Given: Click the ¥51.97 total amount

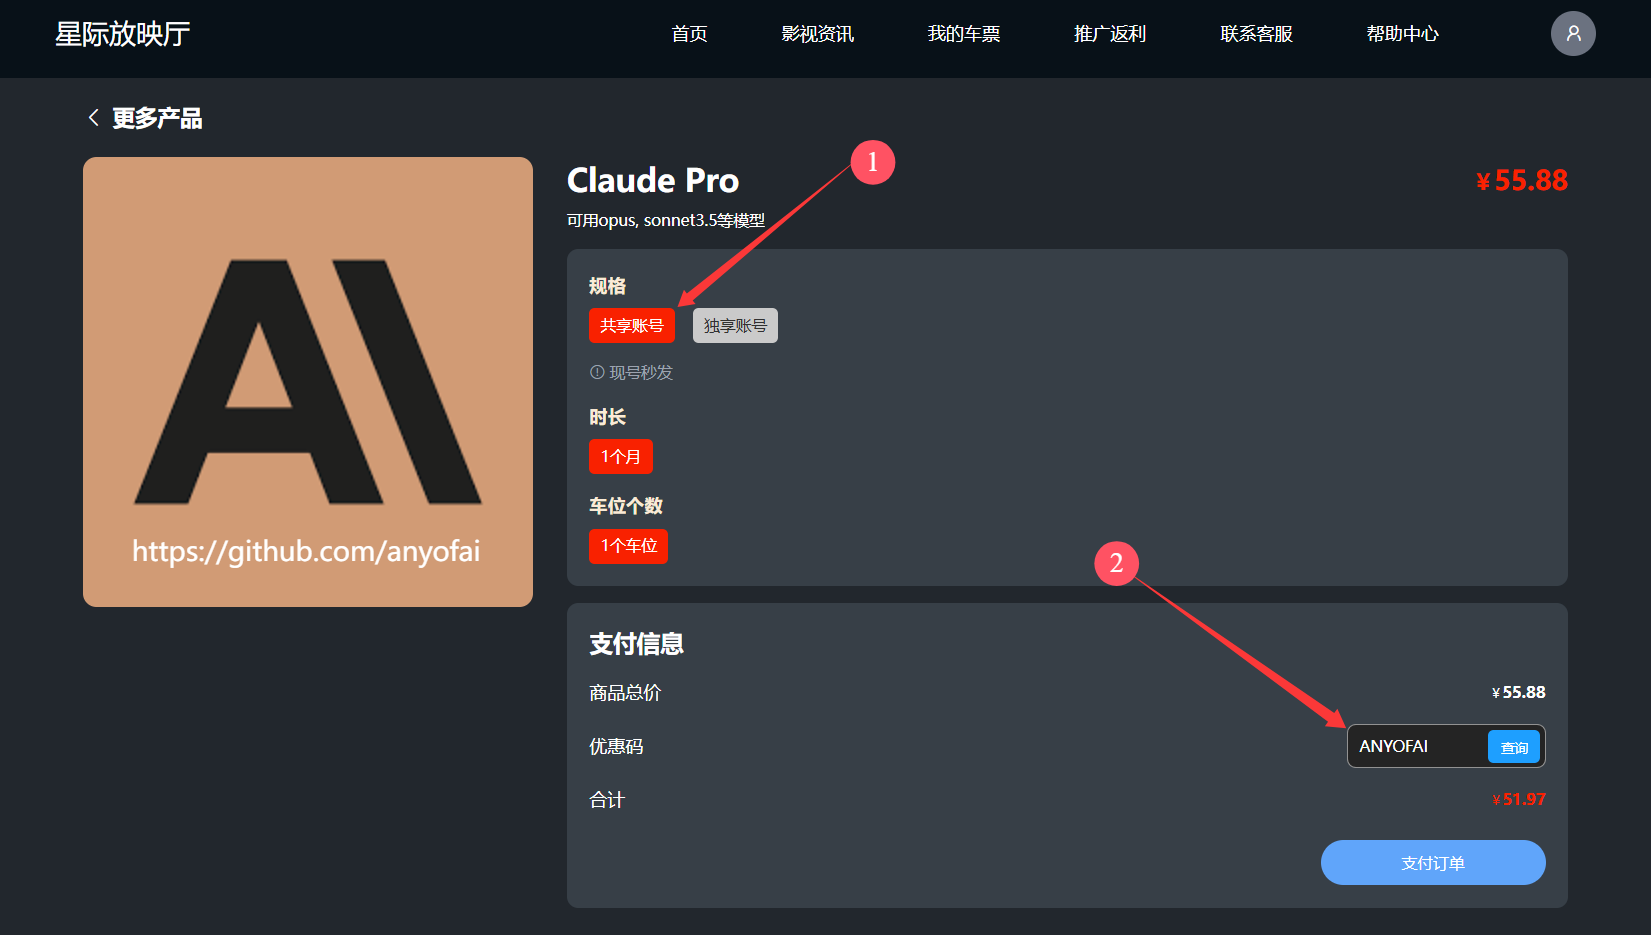Looking at the screenshot, I should pos(1519,799).
